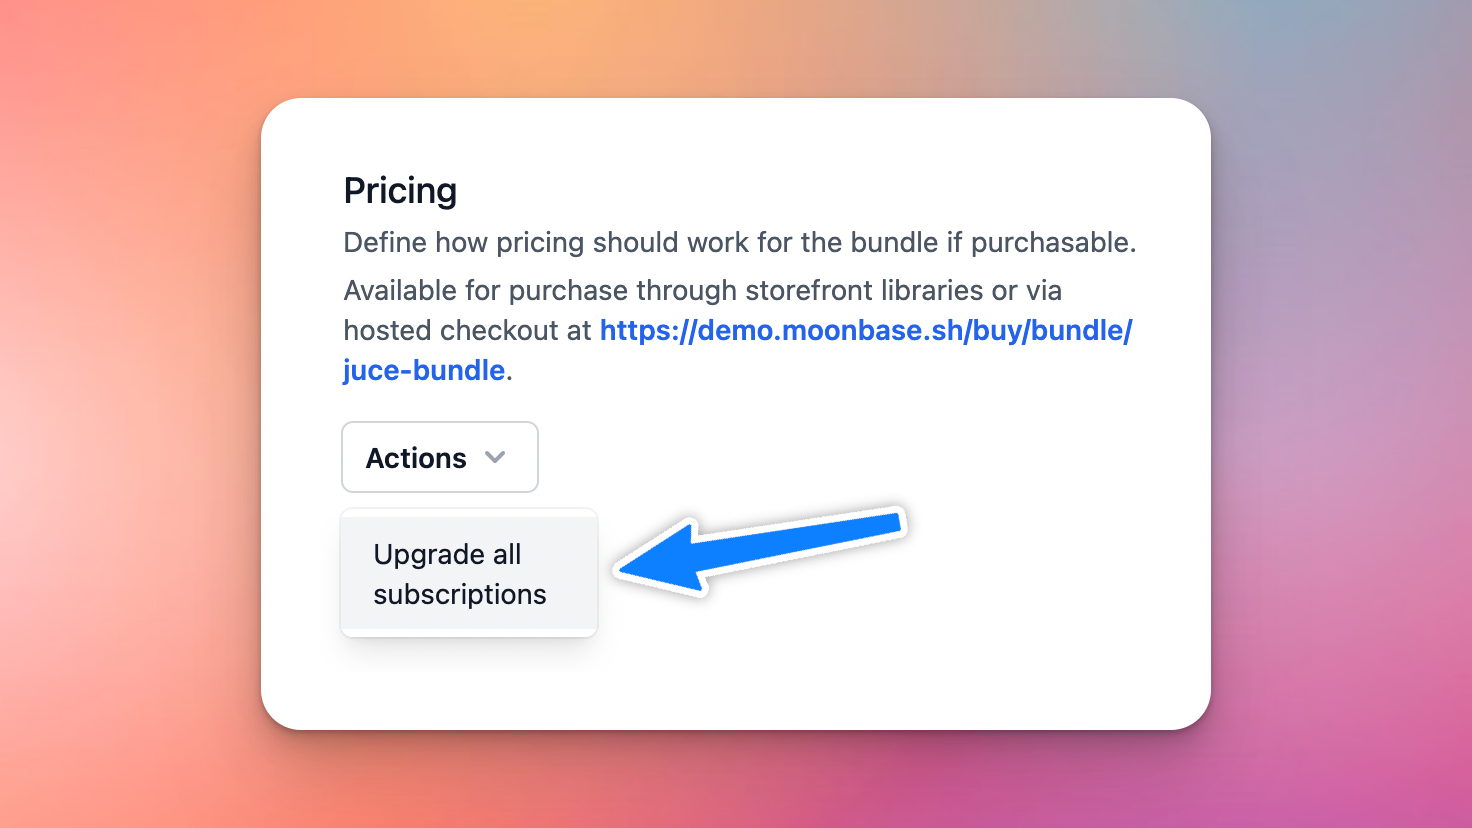The width and height of the screenshot is (1472, 828).
Task: Click the blue arrow annotation graphic
Action: (760, 551)
